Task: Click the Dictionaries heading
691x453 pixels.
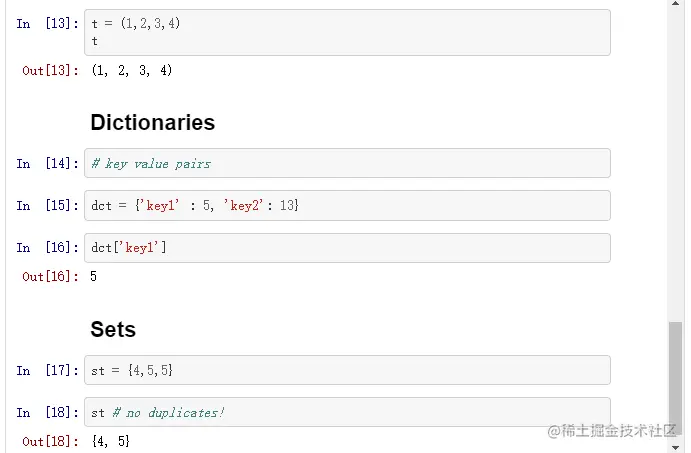Action: 152,123
